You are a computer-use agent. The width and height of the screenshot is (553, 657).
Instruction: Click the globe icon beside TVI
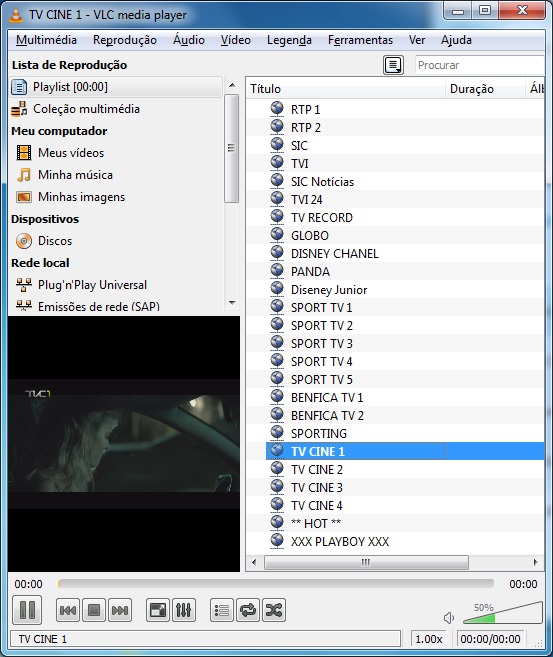[x=277, y=163]
